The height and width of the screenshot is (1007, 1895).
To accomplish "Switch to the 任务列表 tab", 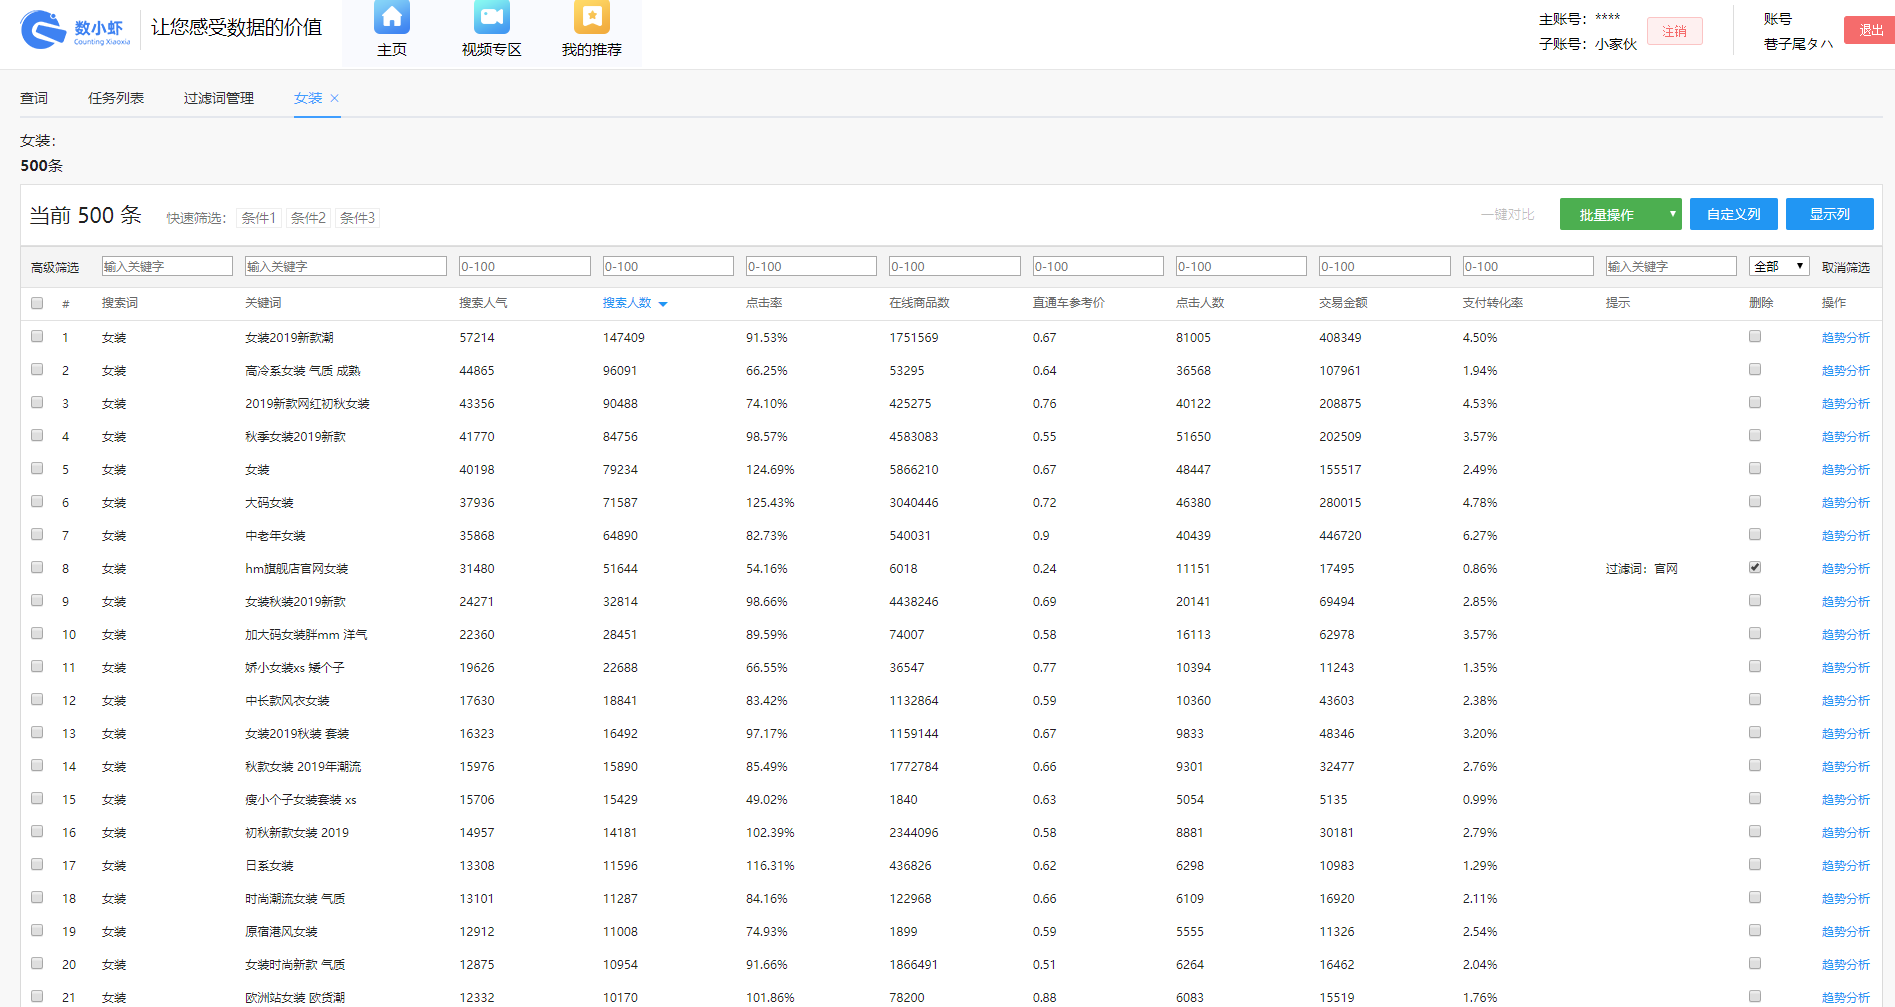I will pyautogui.click(x=116, y=98).
